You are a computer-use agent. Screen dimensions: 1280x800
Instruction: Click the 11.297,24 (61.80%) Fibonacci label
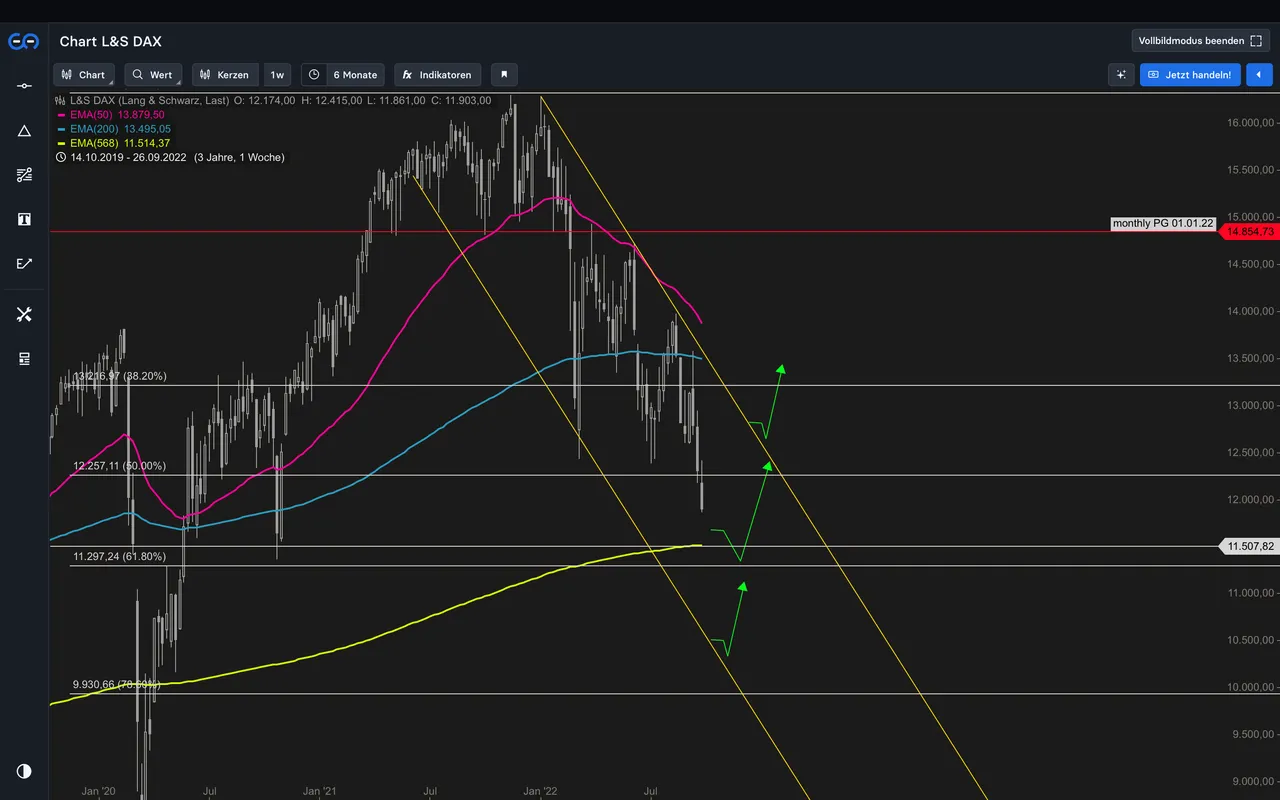coord(120,556)
